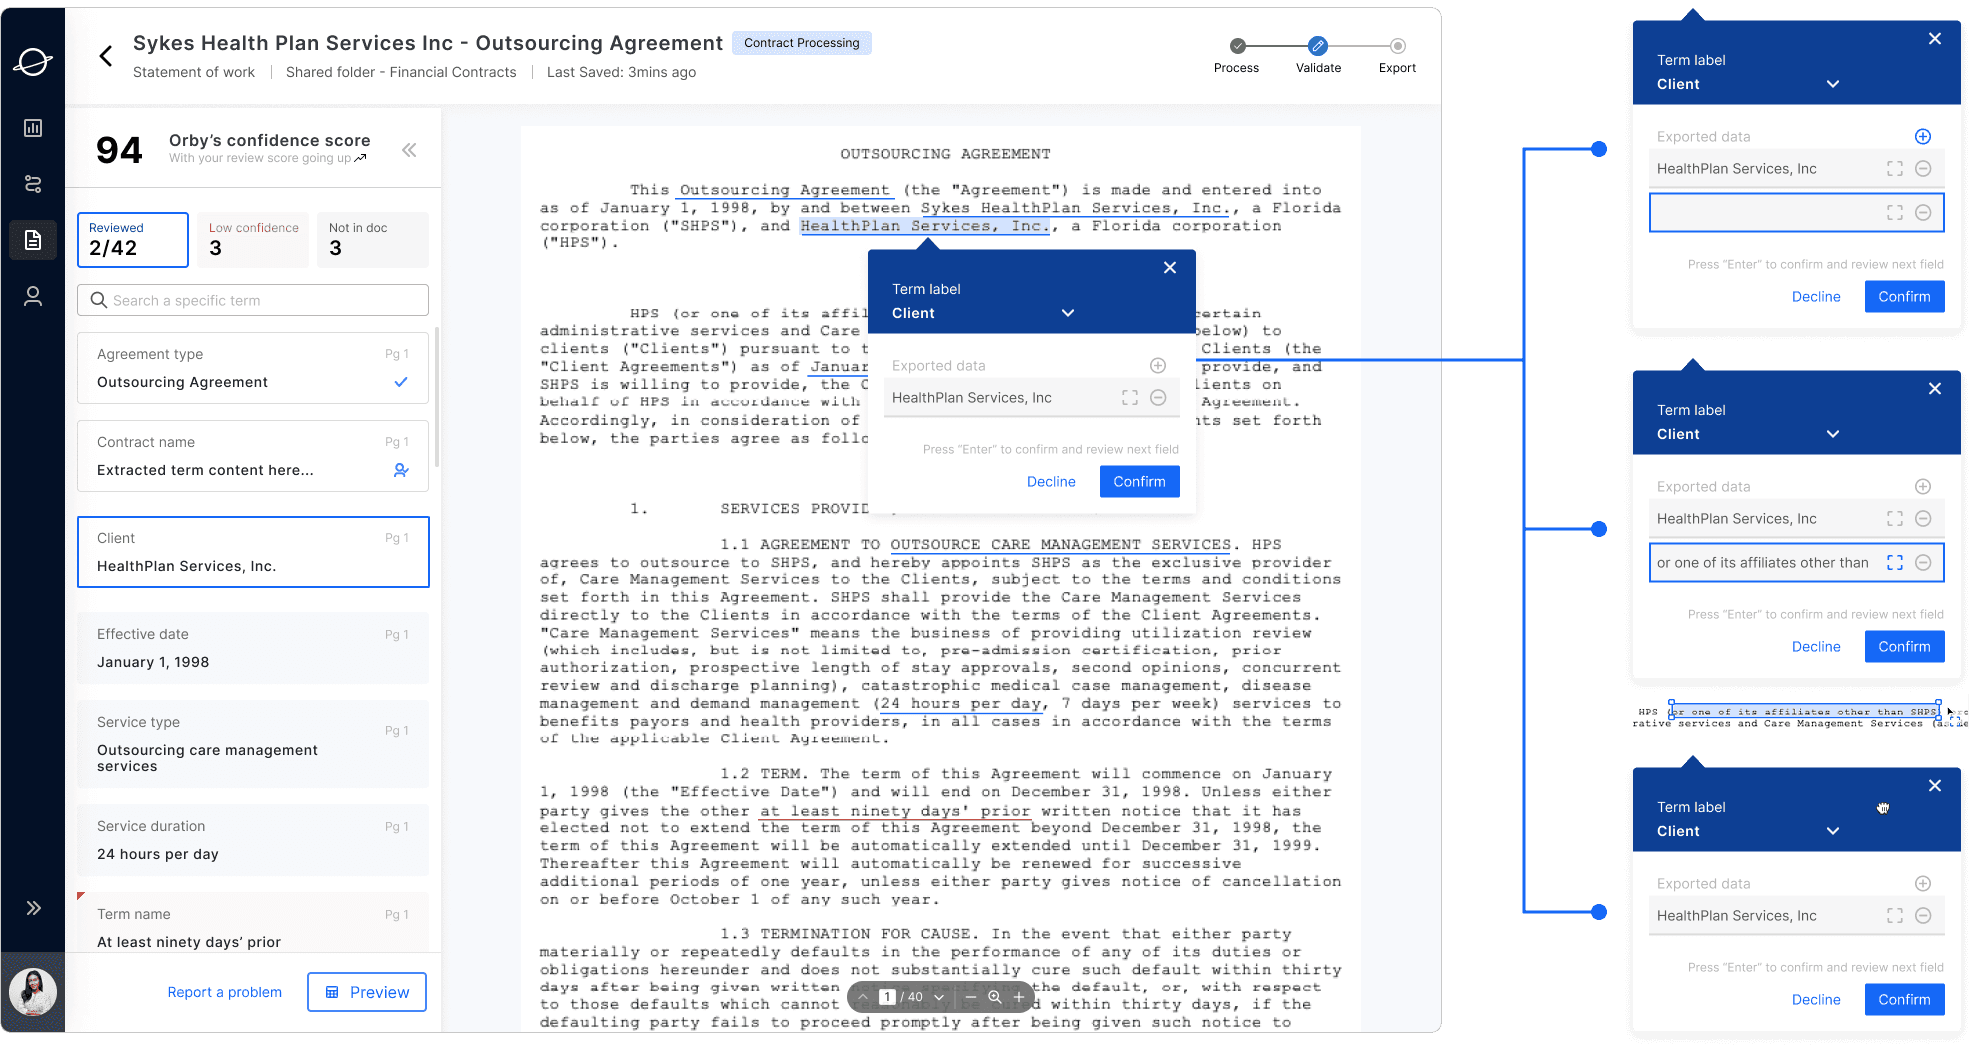Click Decline in the top right-side popup
1973x1048 pixels.
(x=1816, y=297)
